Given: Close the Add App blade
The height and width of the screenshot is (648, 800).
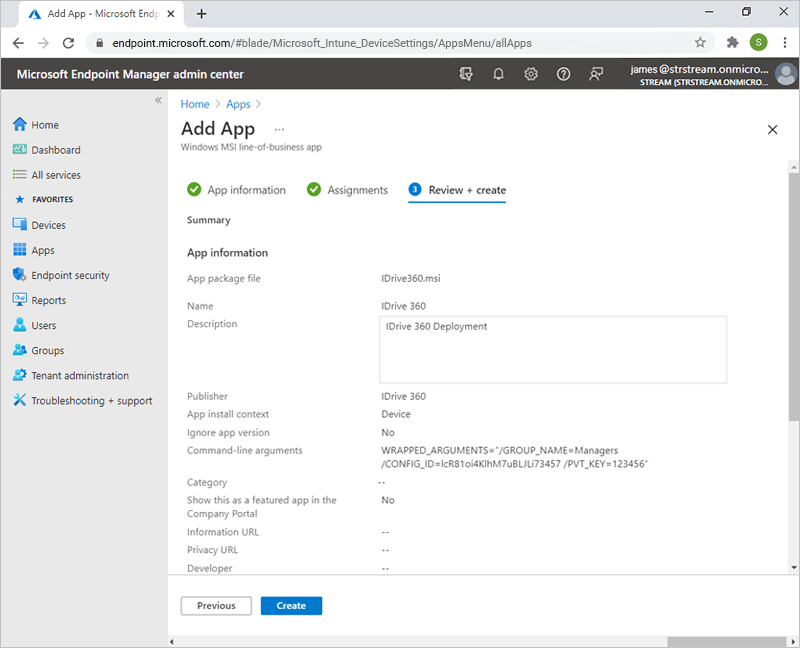Looking at the screenshot, I should tap(772, 130).
